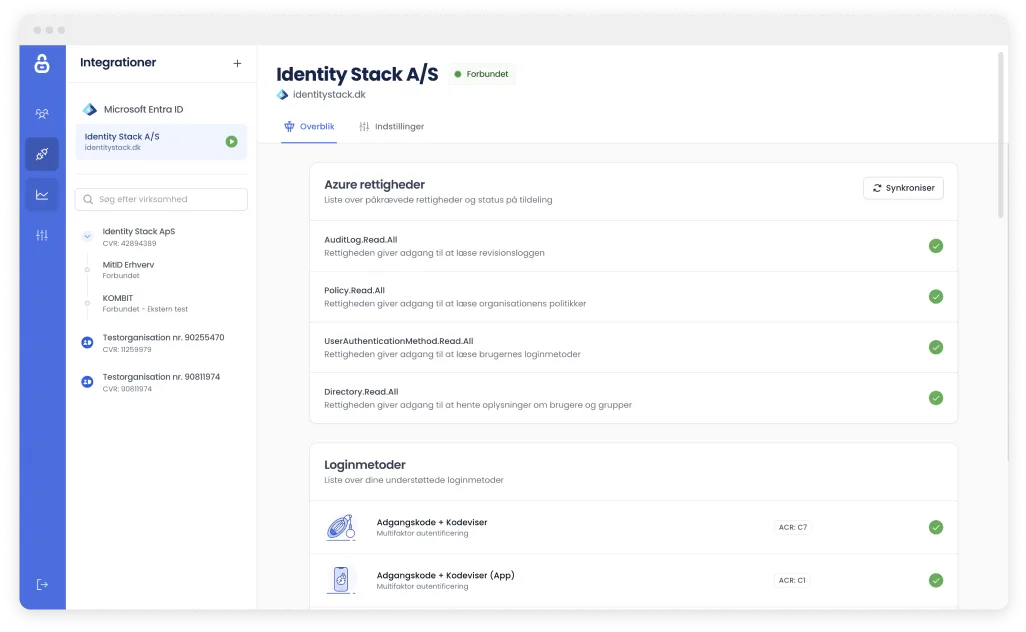Select MitID Erhverv tree item
1026x632 pixels.
point(128,270)
